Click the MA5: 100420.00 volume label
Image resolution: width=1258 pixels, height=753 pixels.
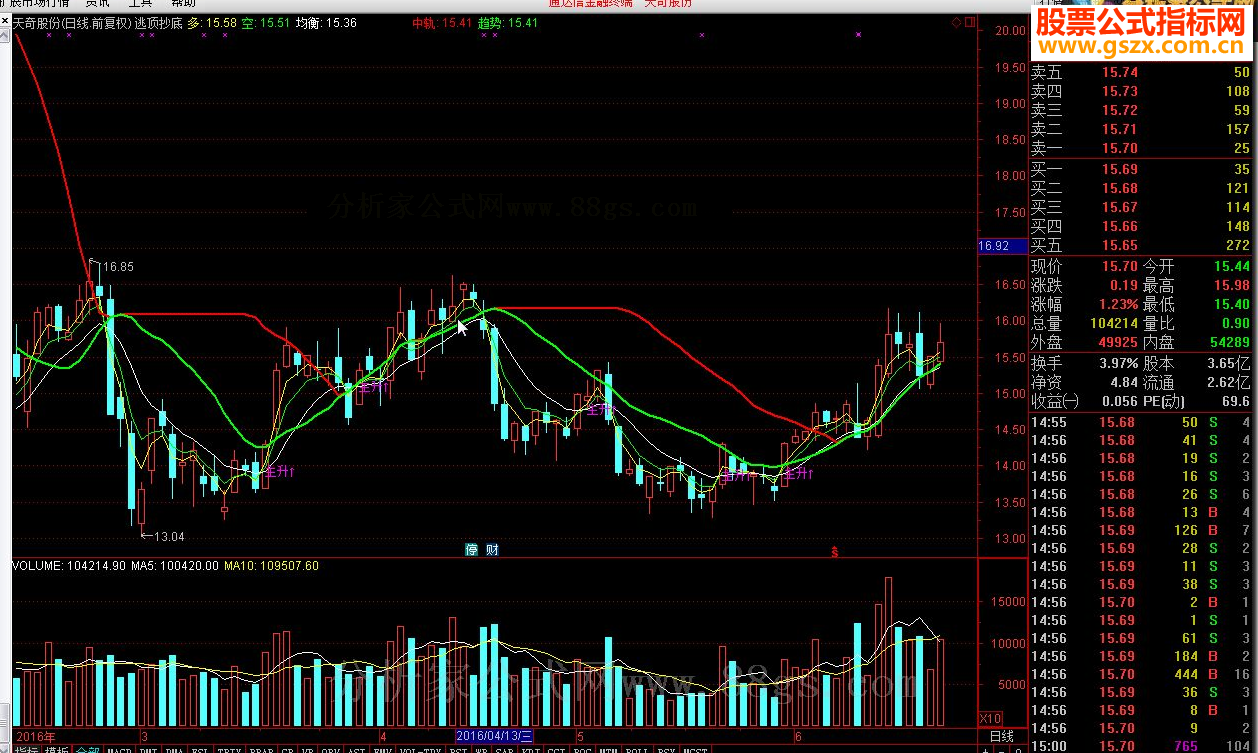pos(175,566)
